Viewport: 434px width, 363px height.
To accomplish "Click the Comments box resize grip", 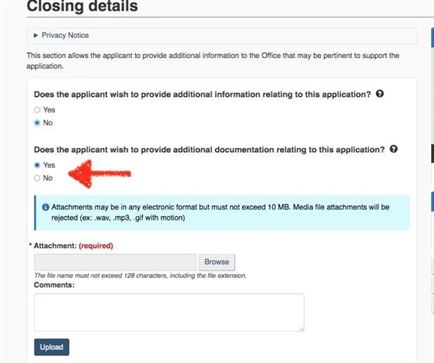I will [x=301, y=329].
